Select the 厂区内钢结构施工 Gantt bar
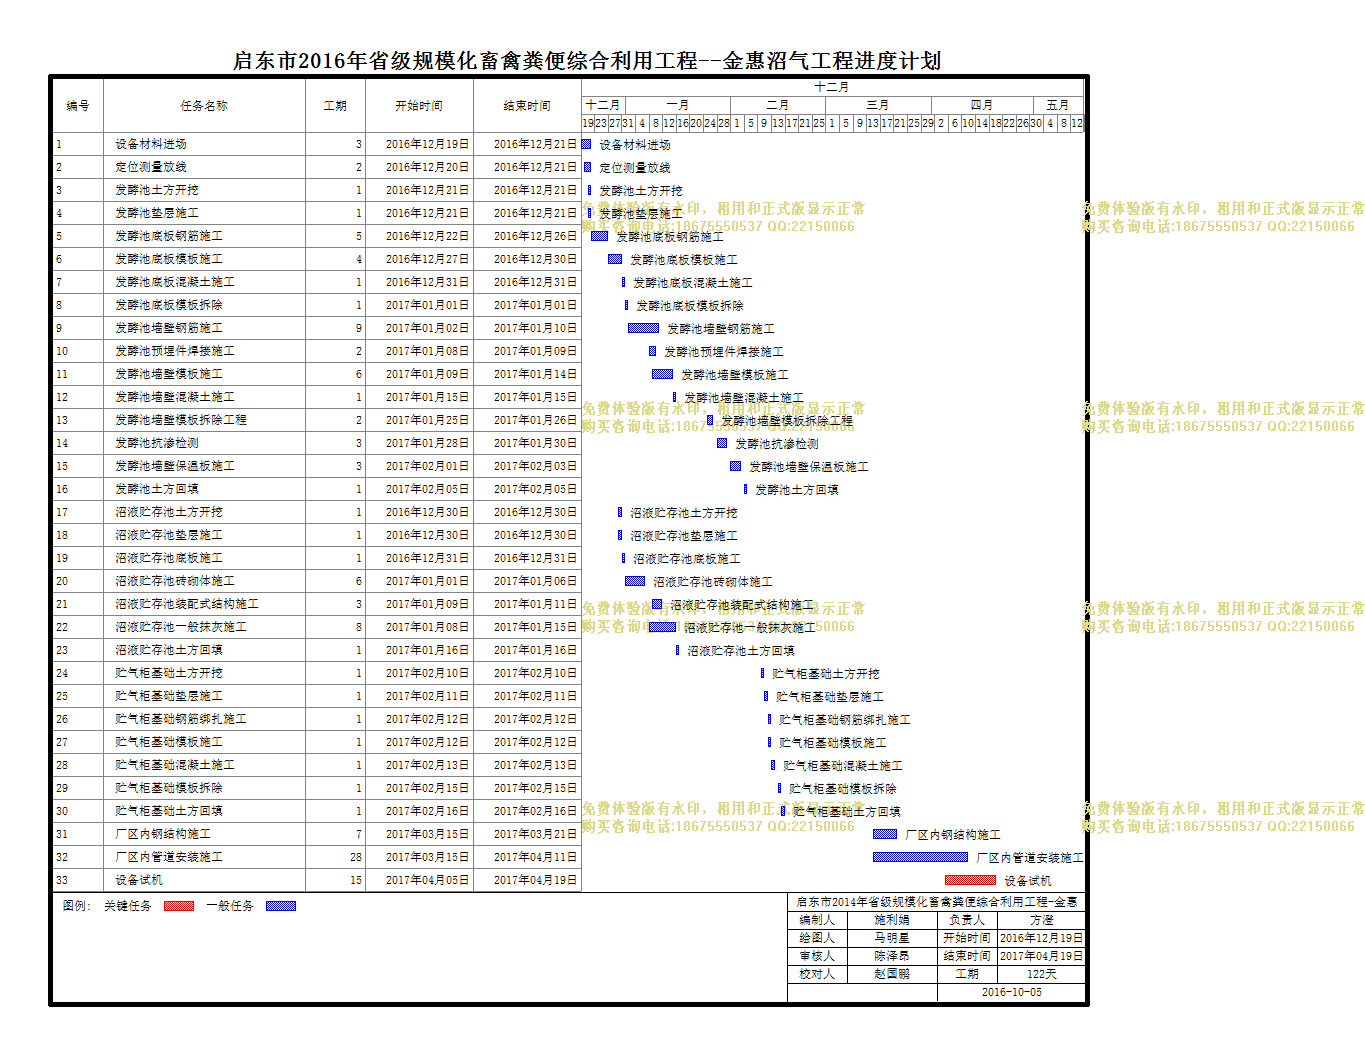This screenshot has width=1365, height=1053. point(885,834)
